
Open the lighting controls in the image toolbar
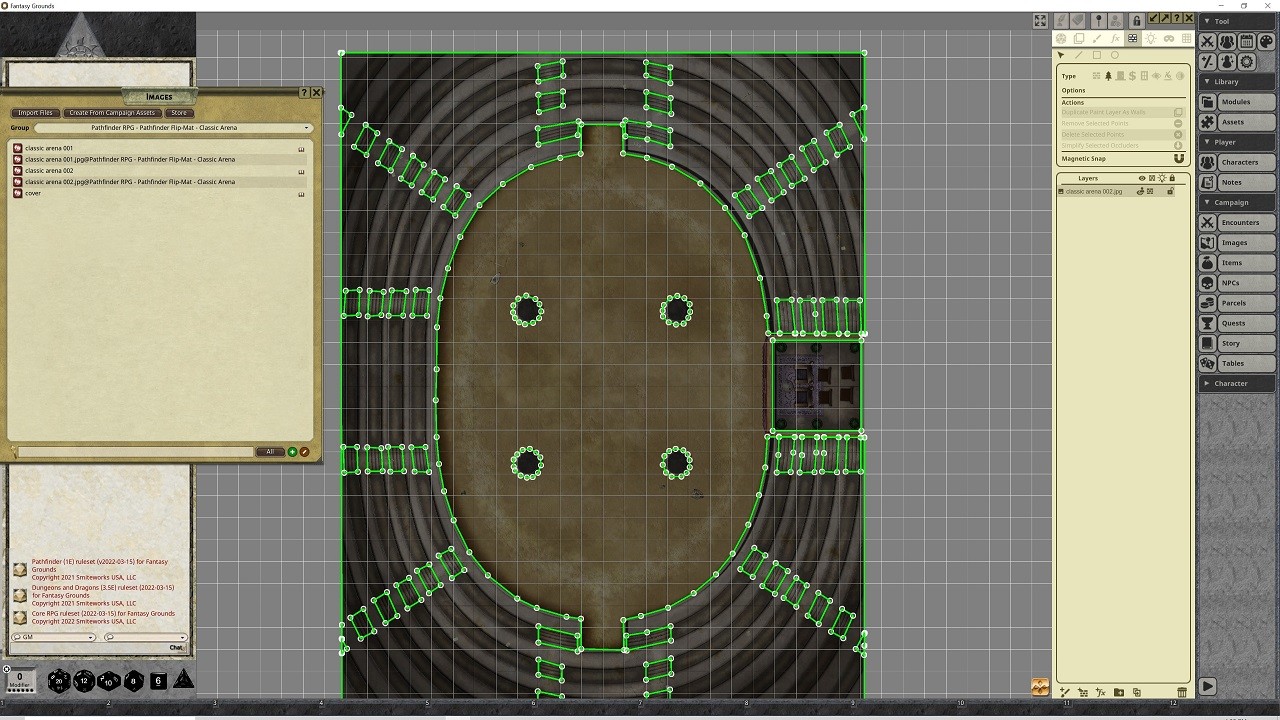pos(1151,39)
